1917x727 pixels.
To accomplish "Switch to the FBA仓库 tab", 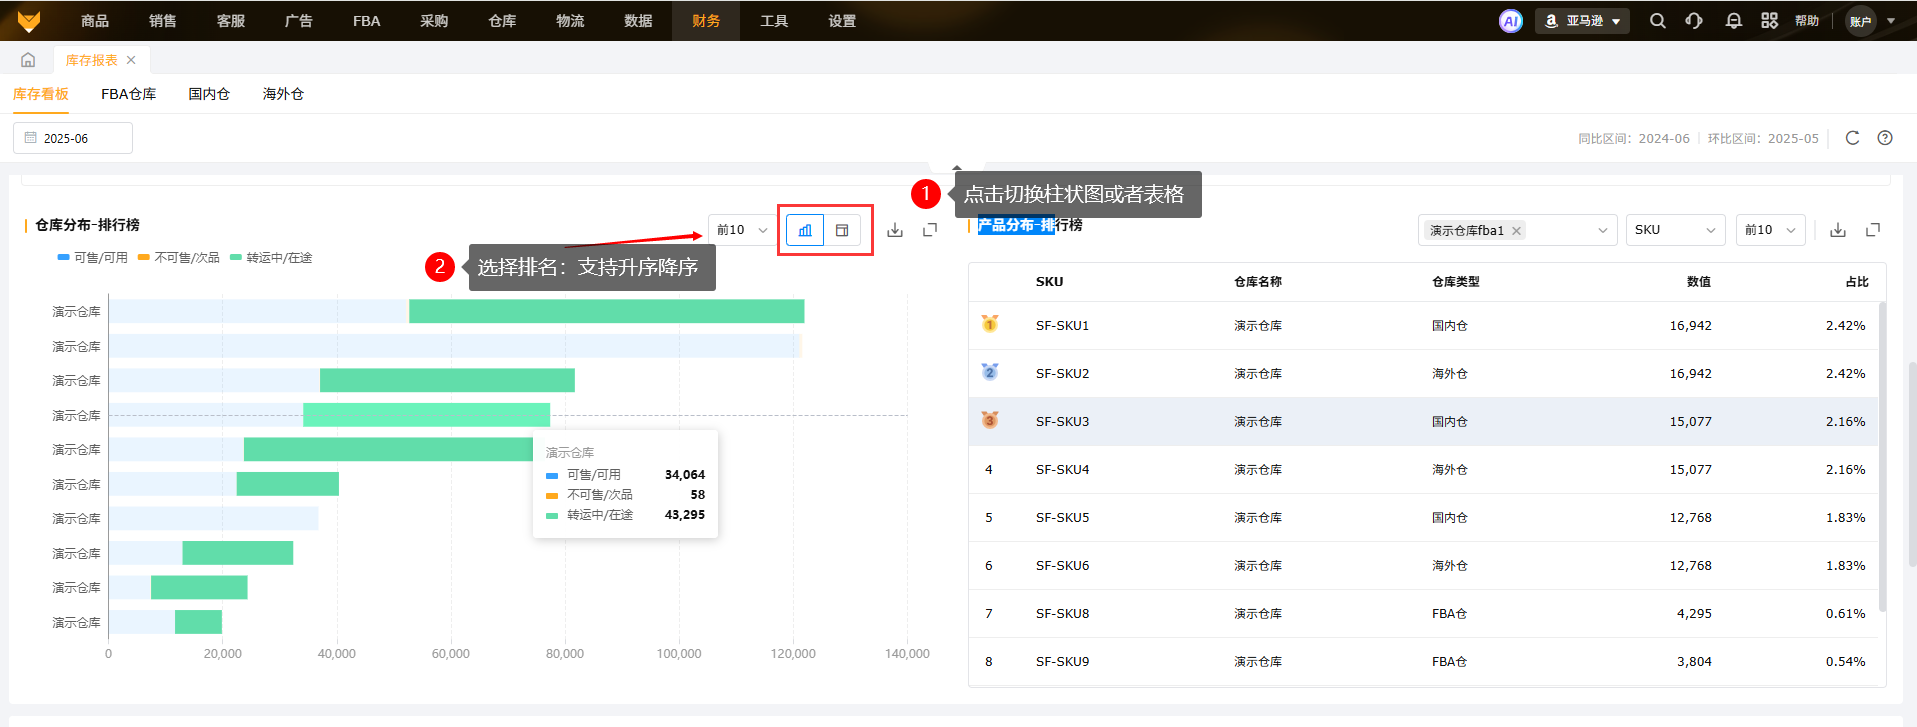I will coord(129,94).
